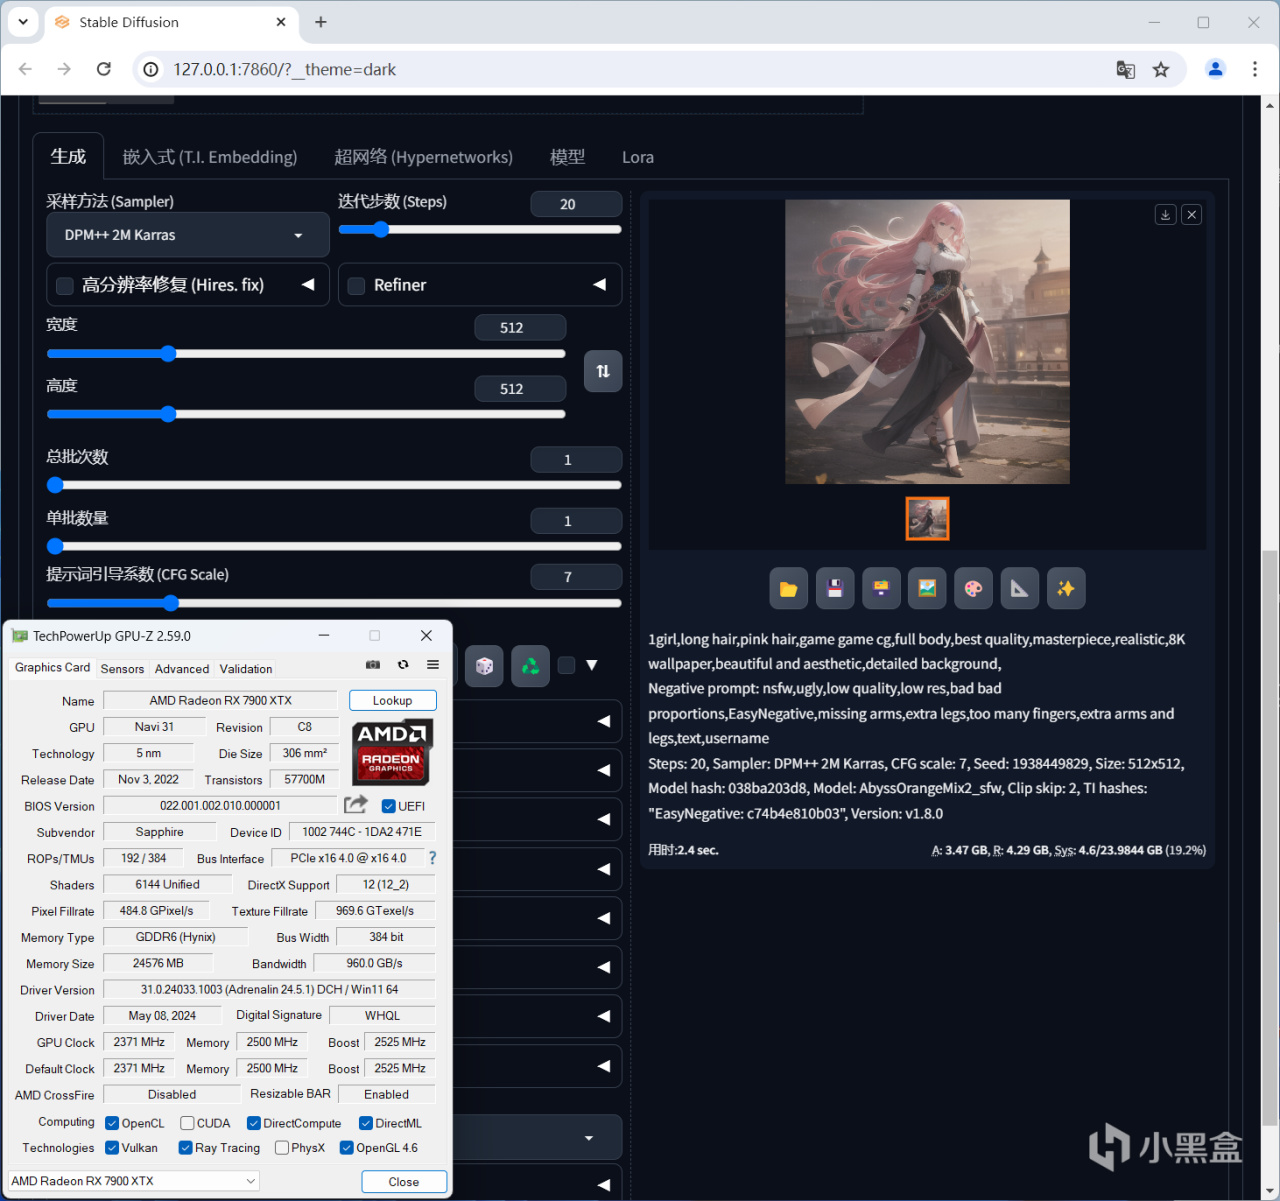Open the 超网络 (Hypernetworks) tab
The height and width of the screenshot is (1201, 1280).
423,157
